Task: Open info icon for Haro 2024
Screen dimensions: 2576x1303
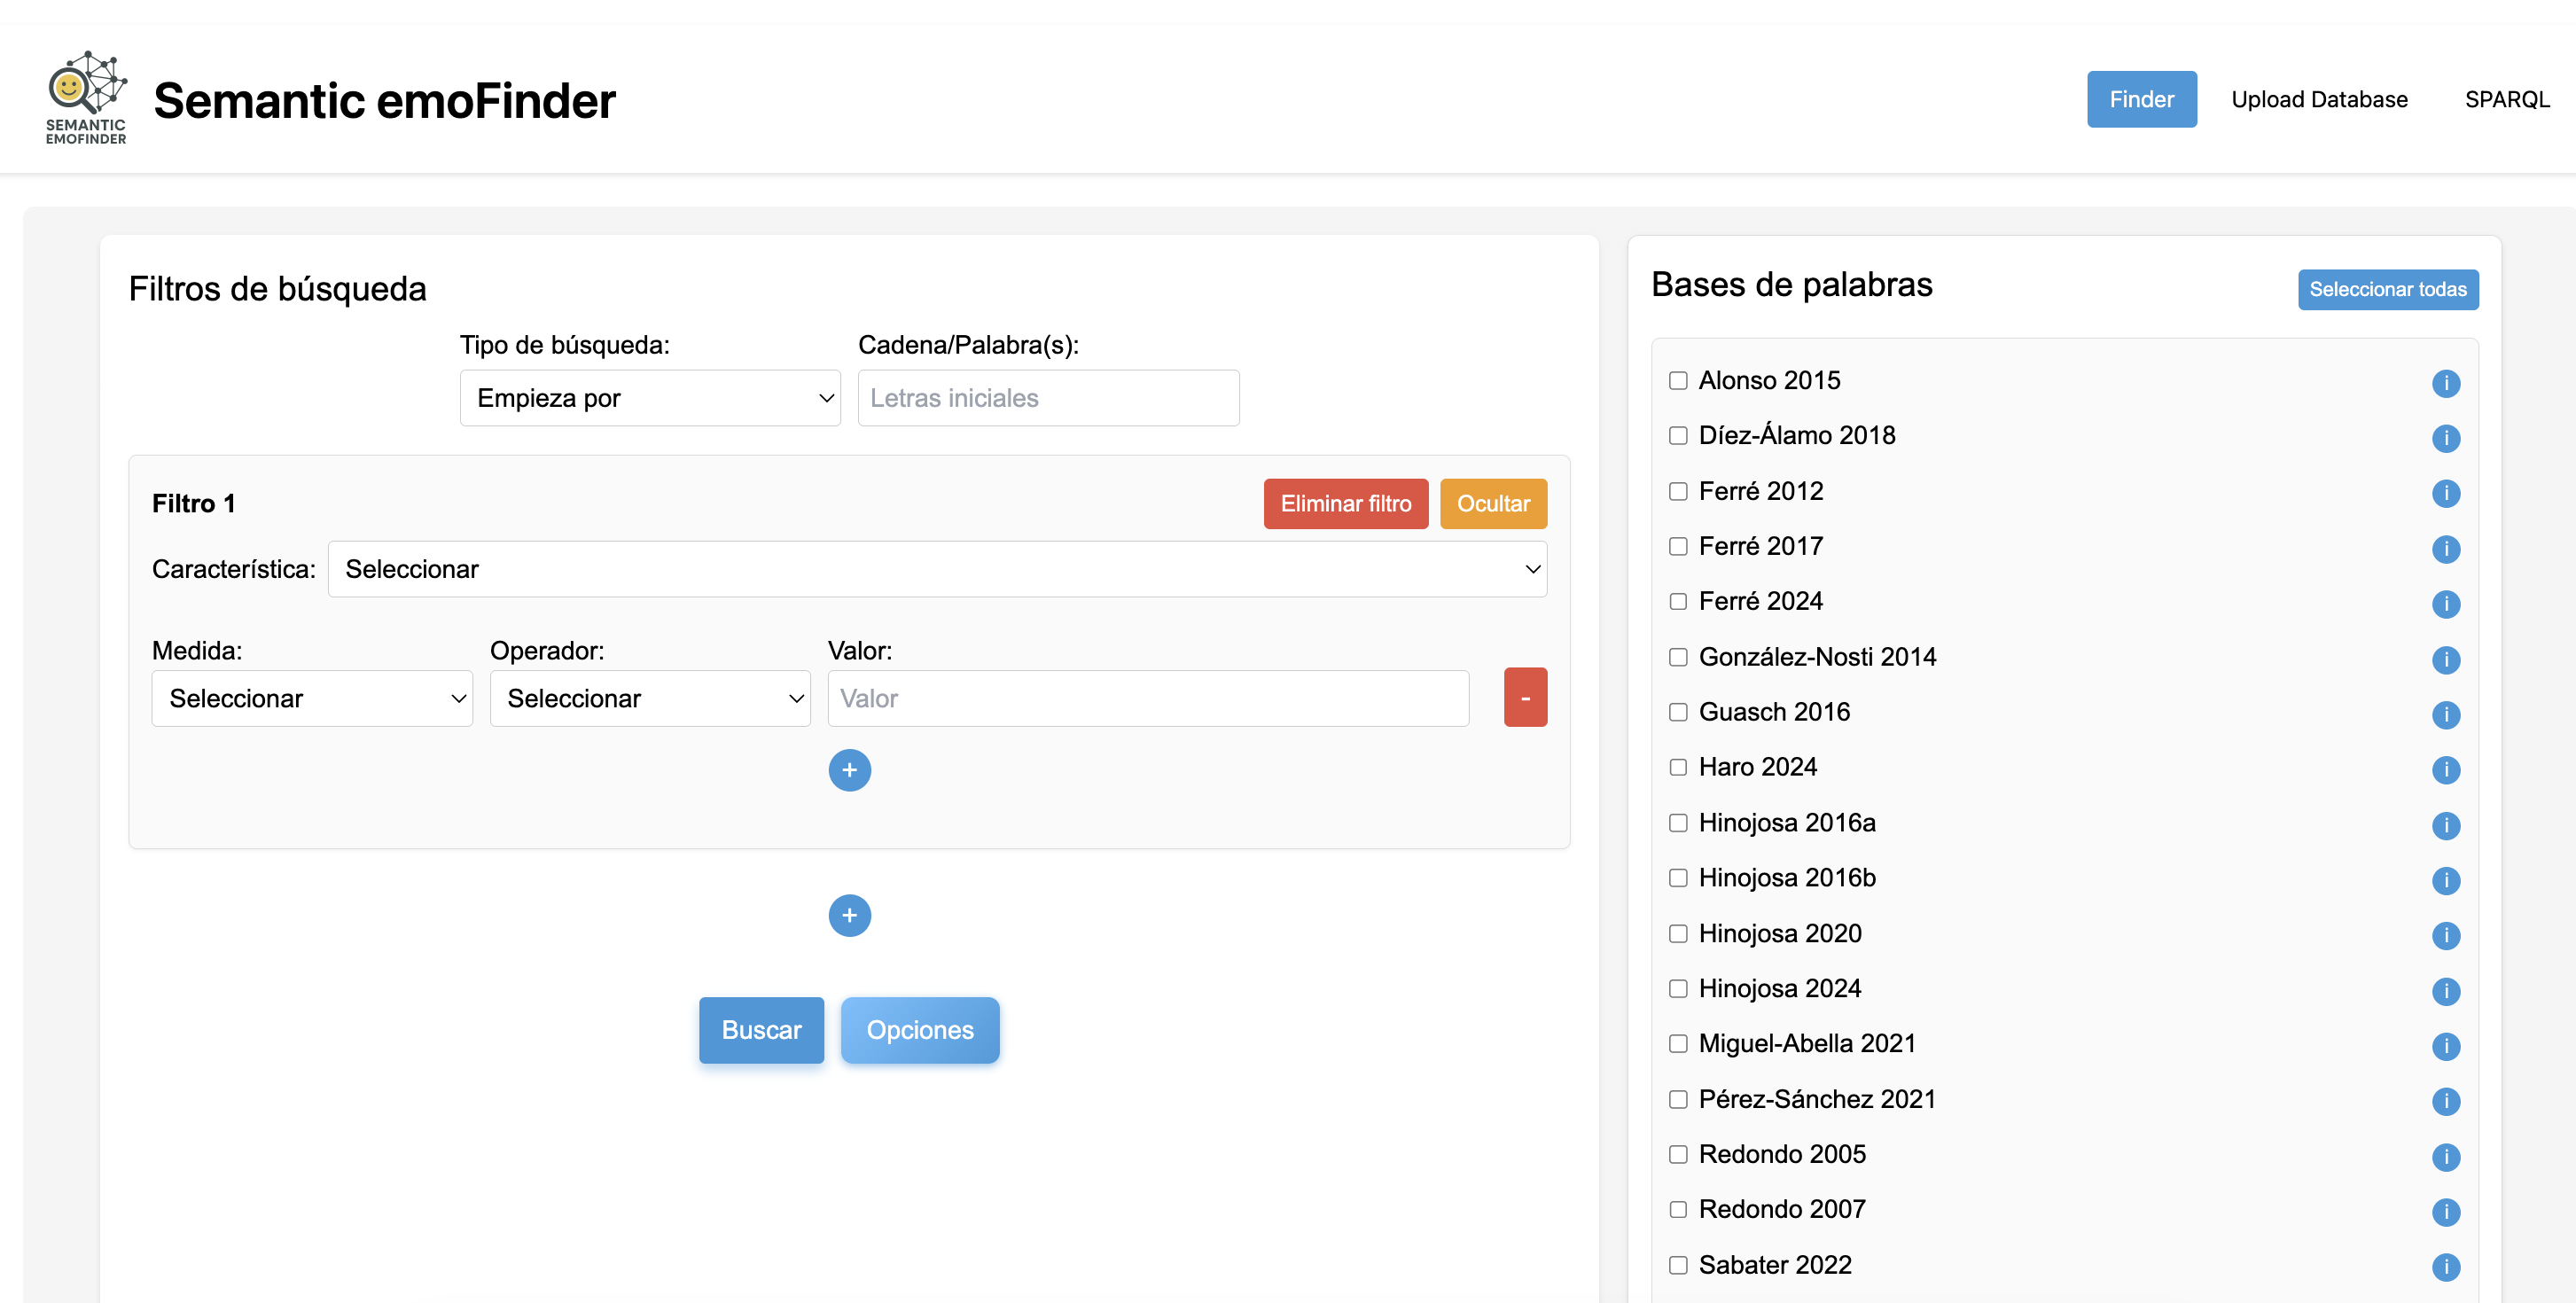Action: coord(2445,770)
